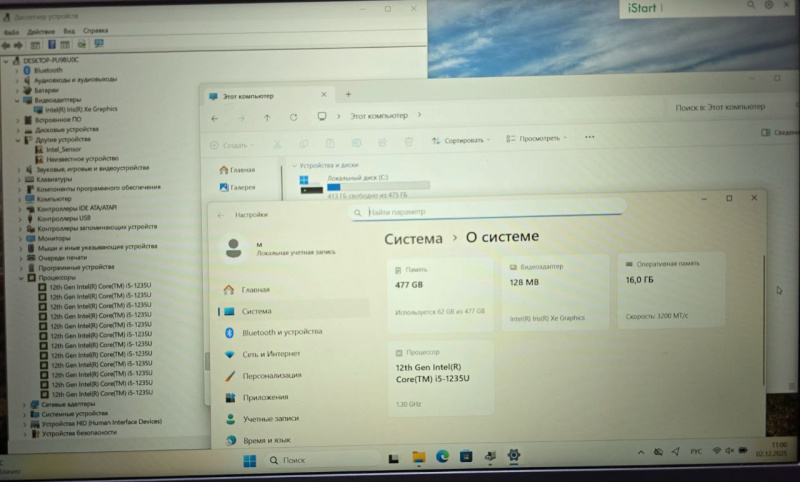The width and height of the screenshot is (800, 482).
Task: Expand the Bluetooth node in Device Manager
Action: [26, 70]
